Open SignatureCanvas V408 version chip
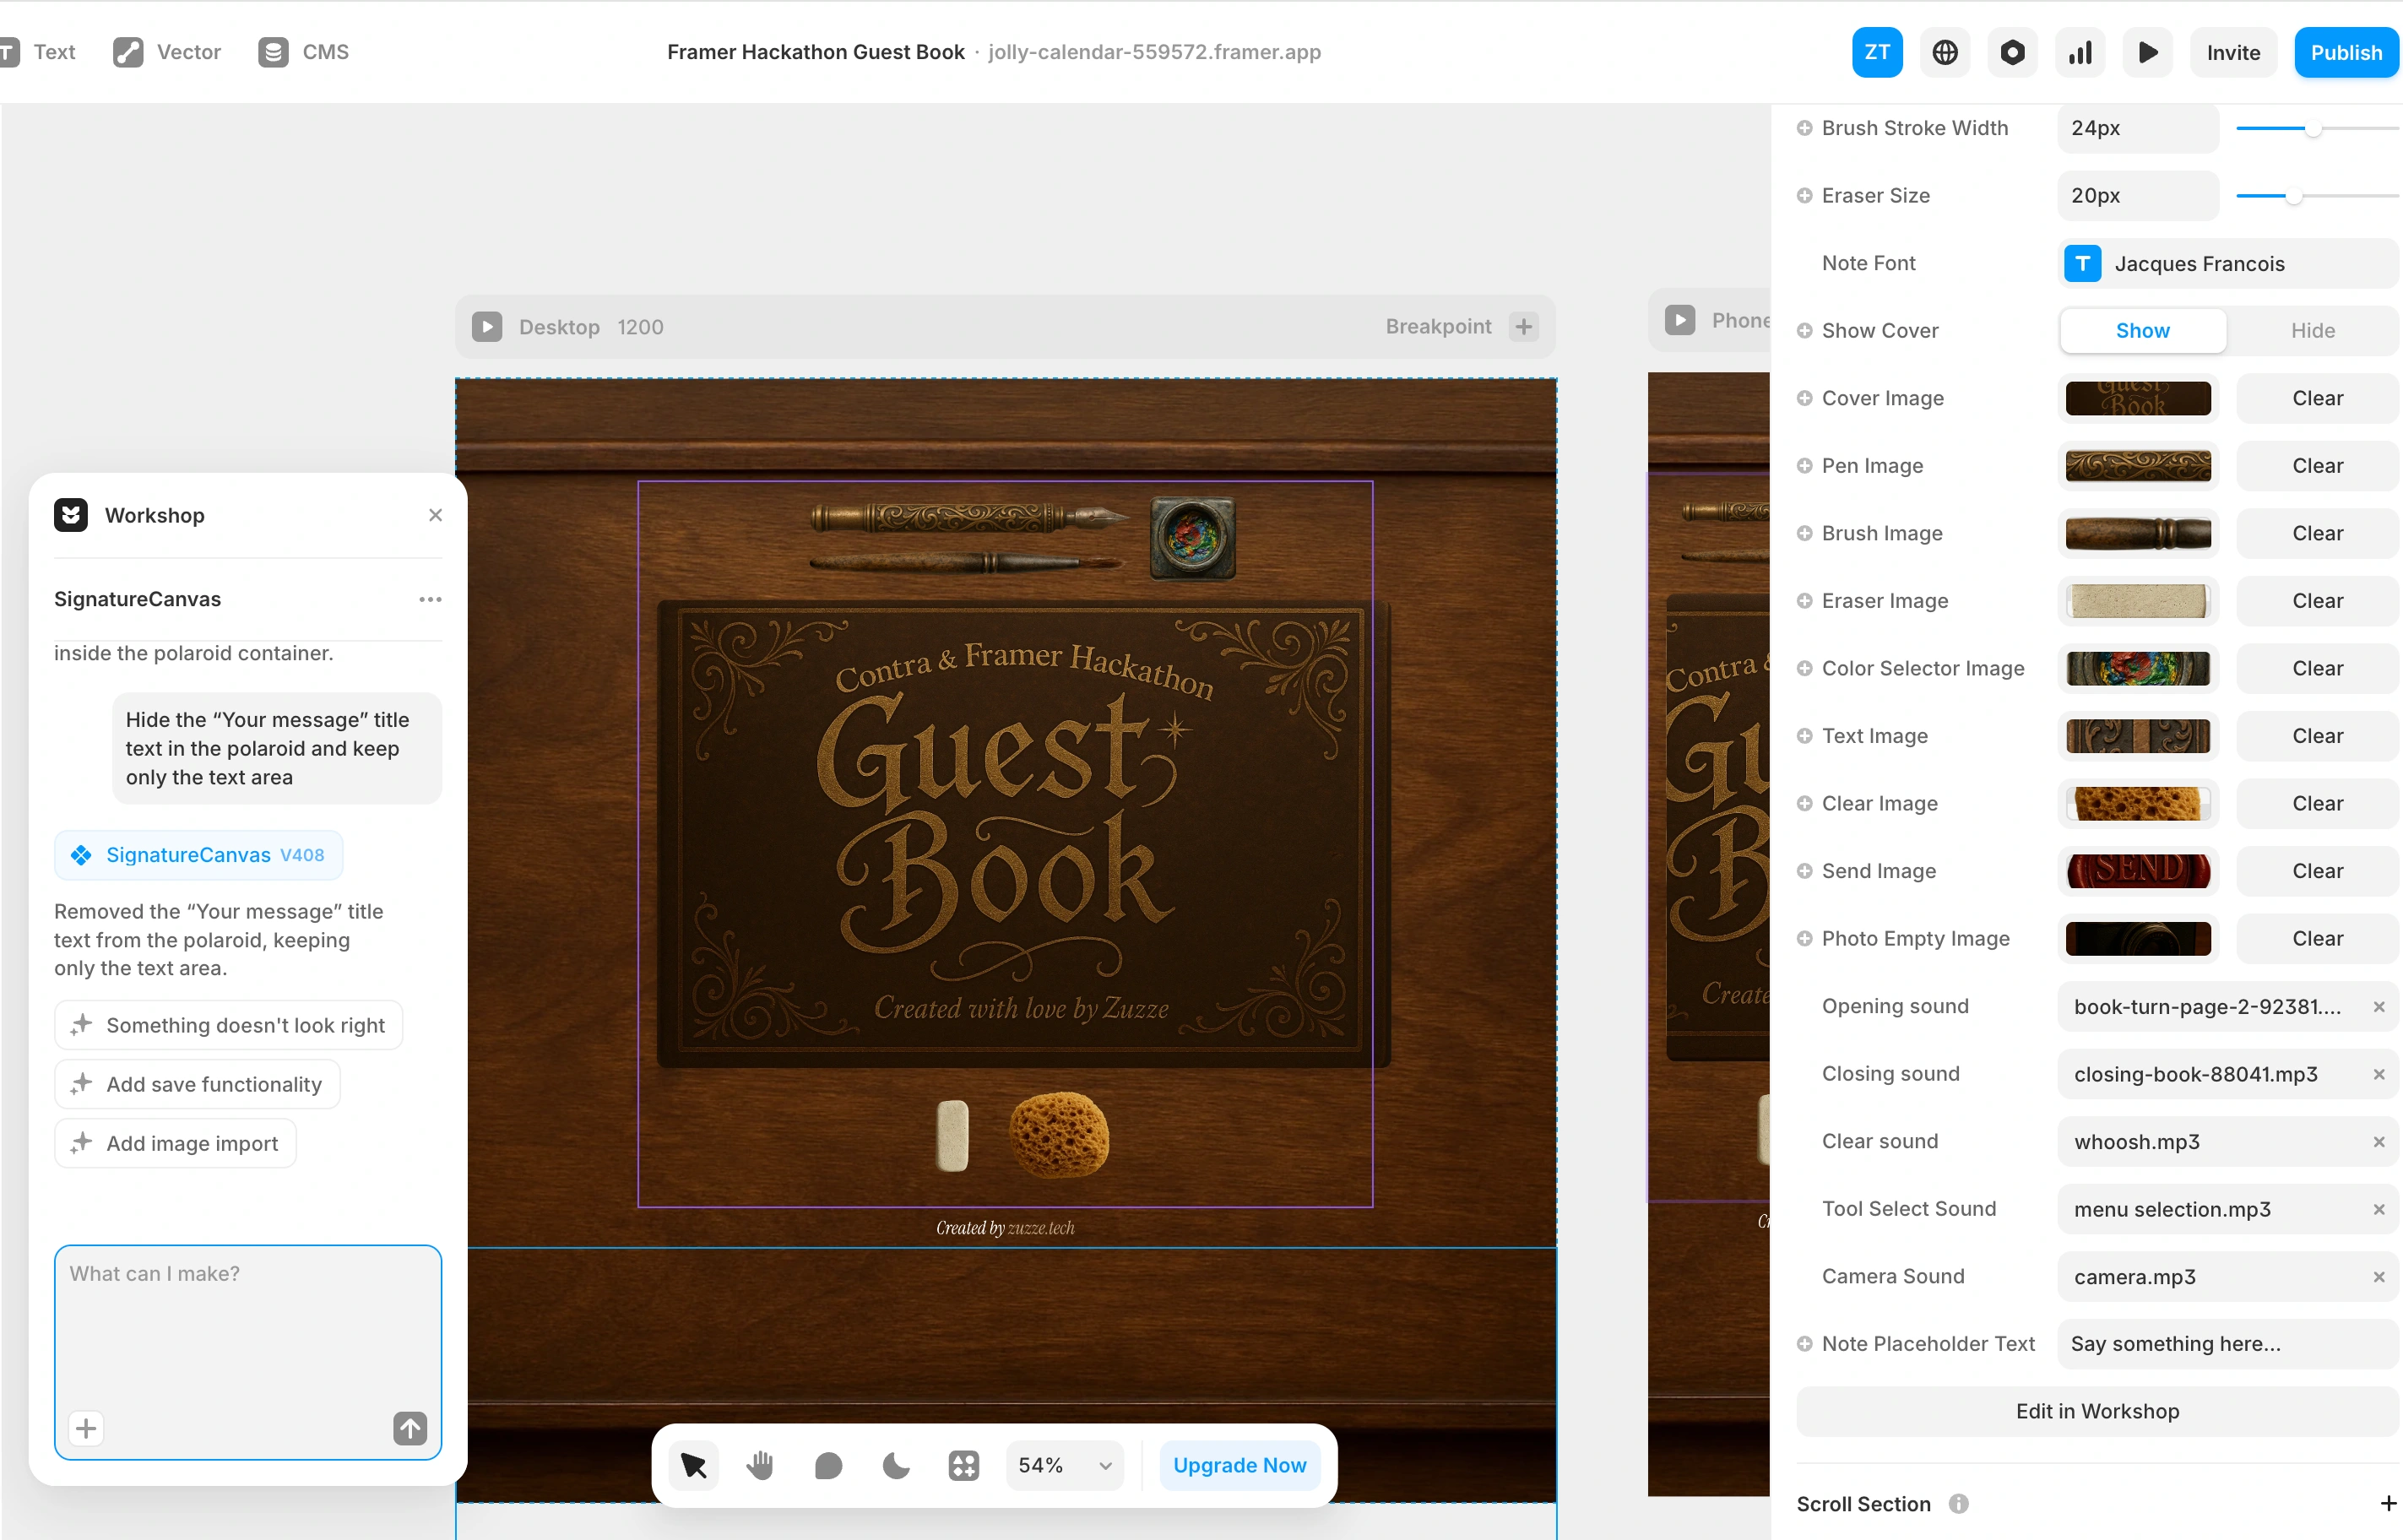Viewport: 2403px width, 1540px height. point(199,855)
